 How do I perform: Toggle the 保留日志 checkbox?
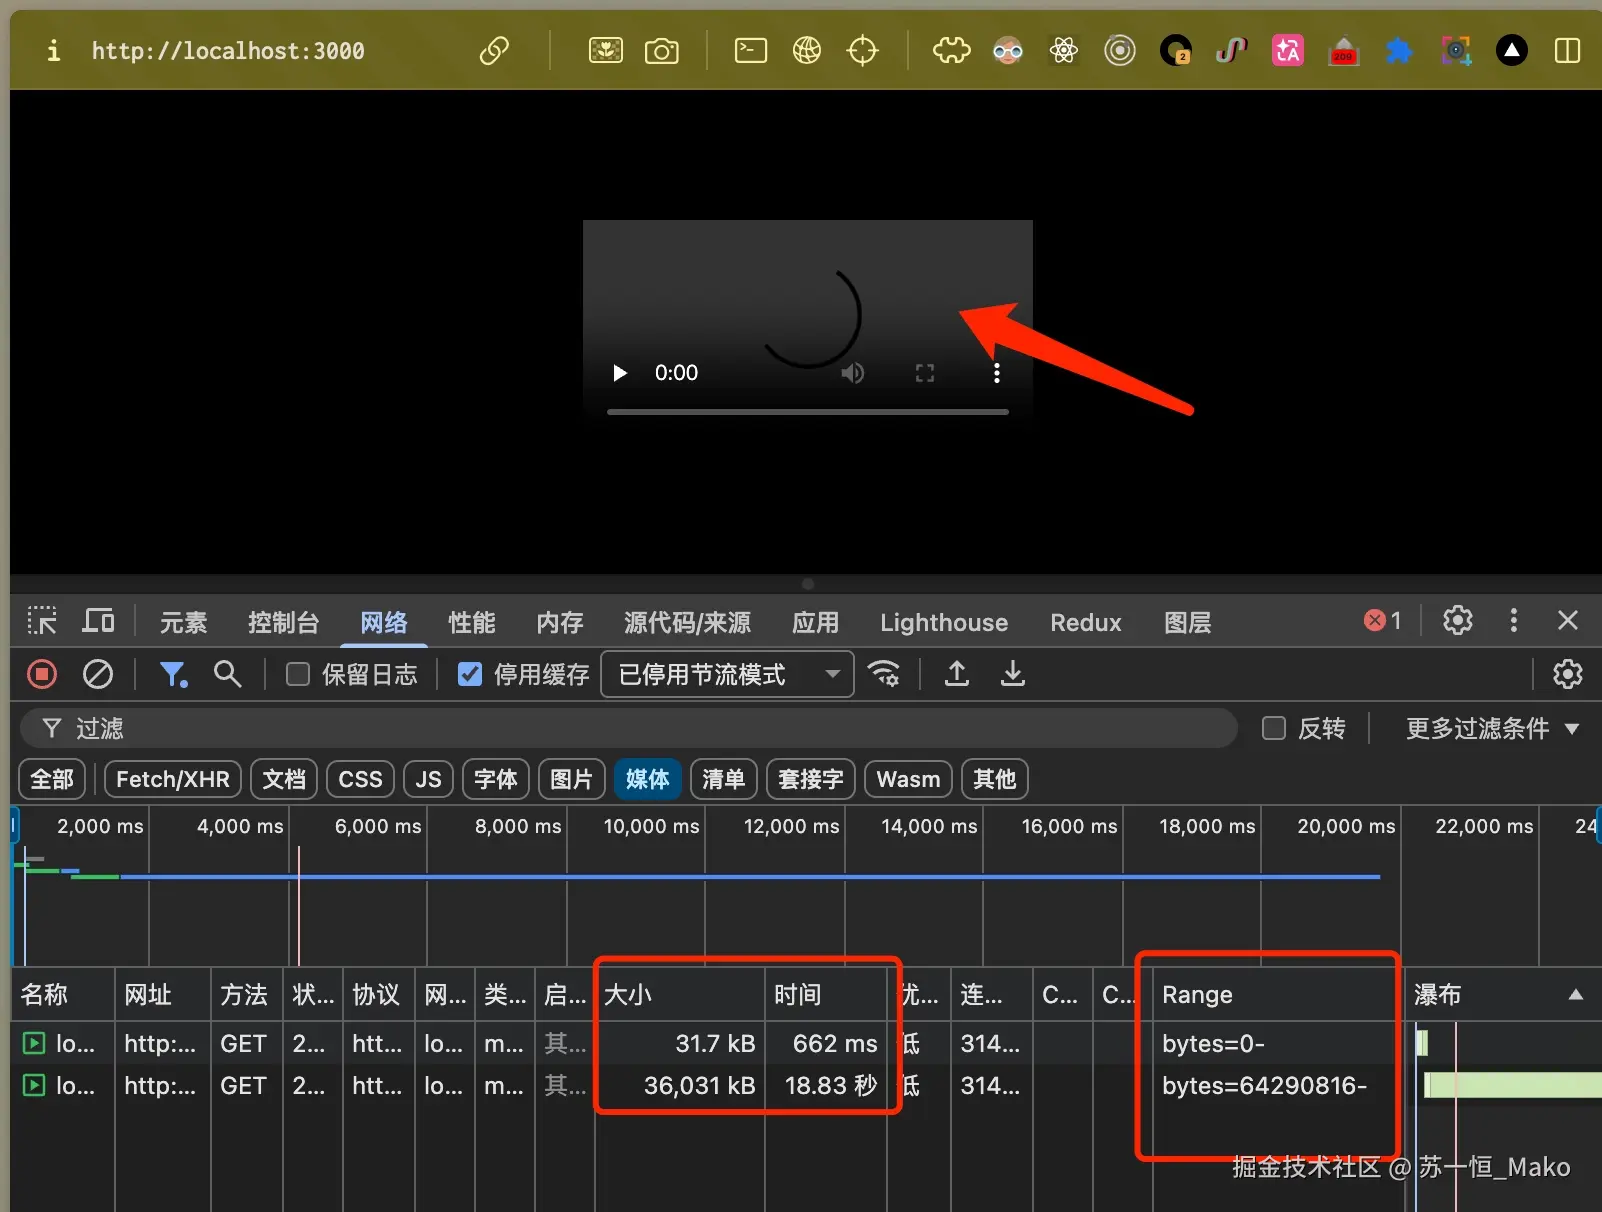point(298,674)
